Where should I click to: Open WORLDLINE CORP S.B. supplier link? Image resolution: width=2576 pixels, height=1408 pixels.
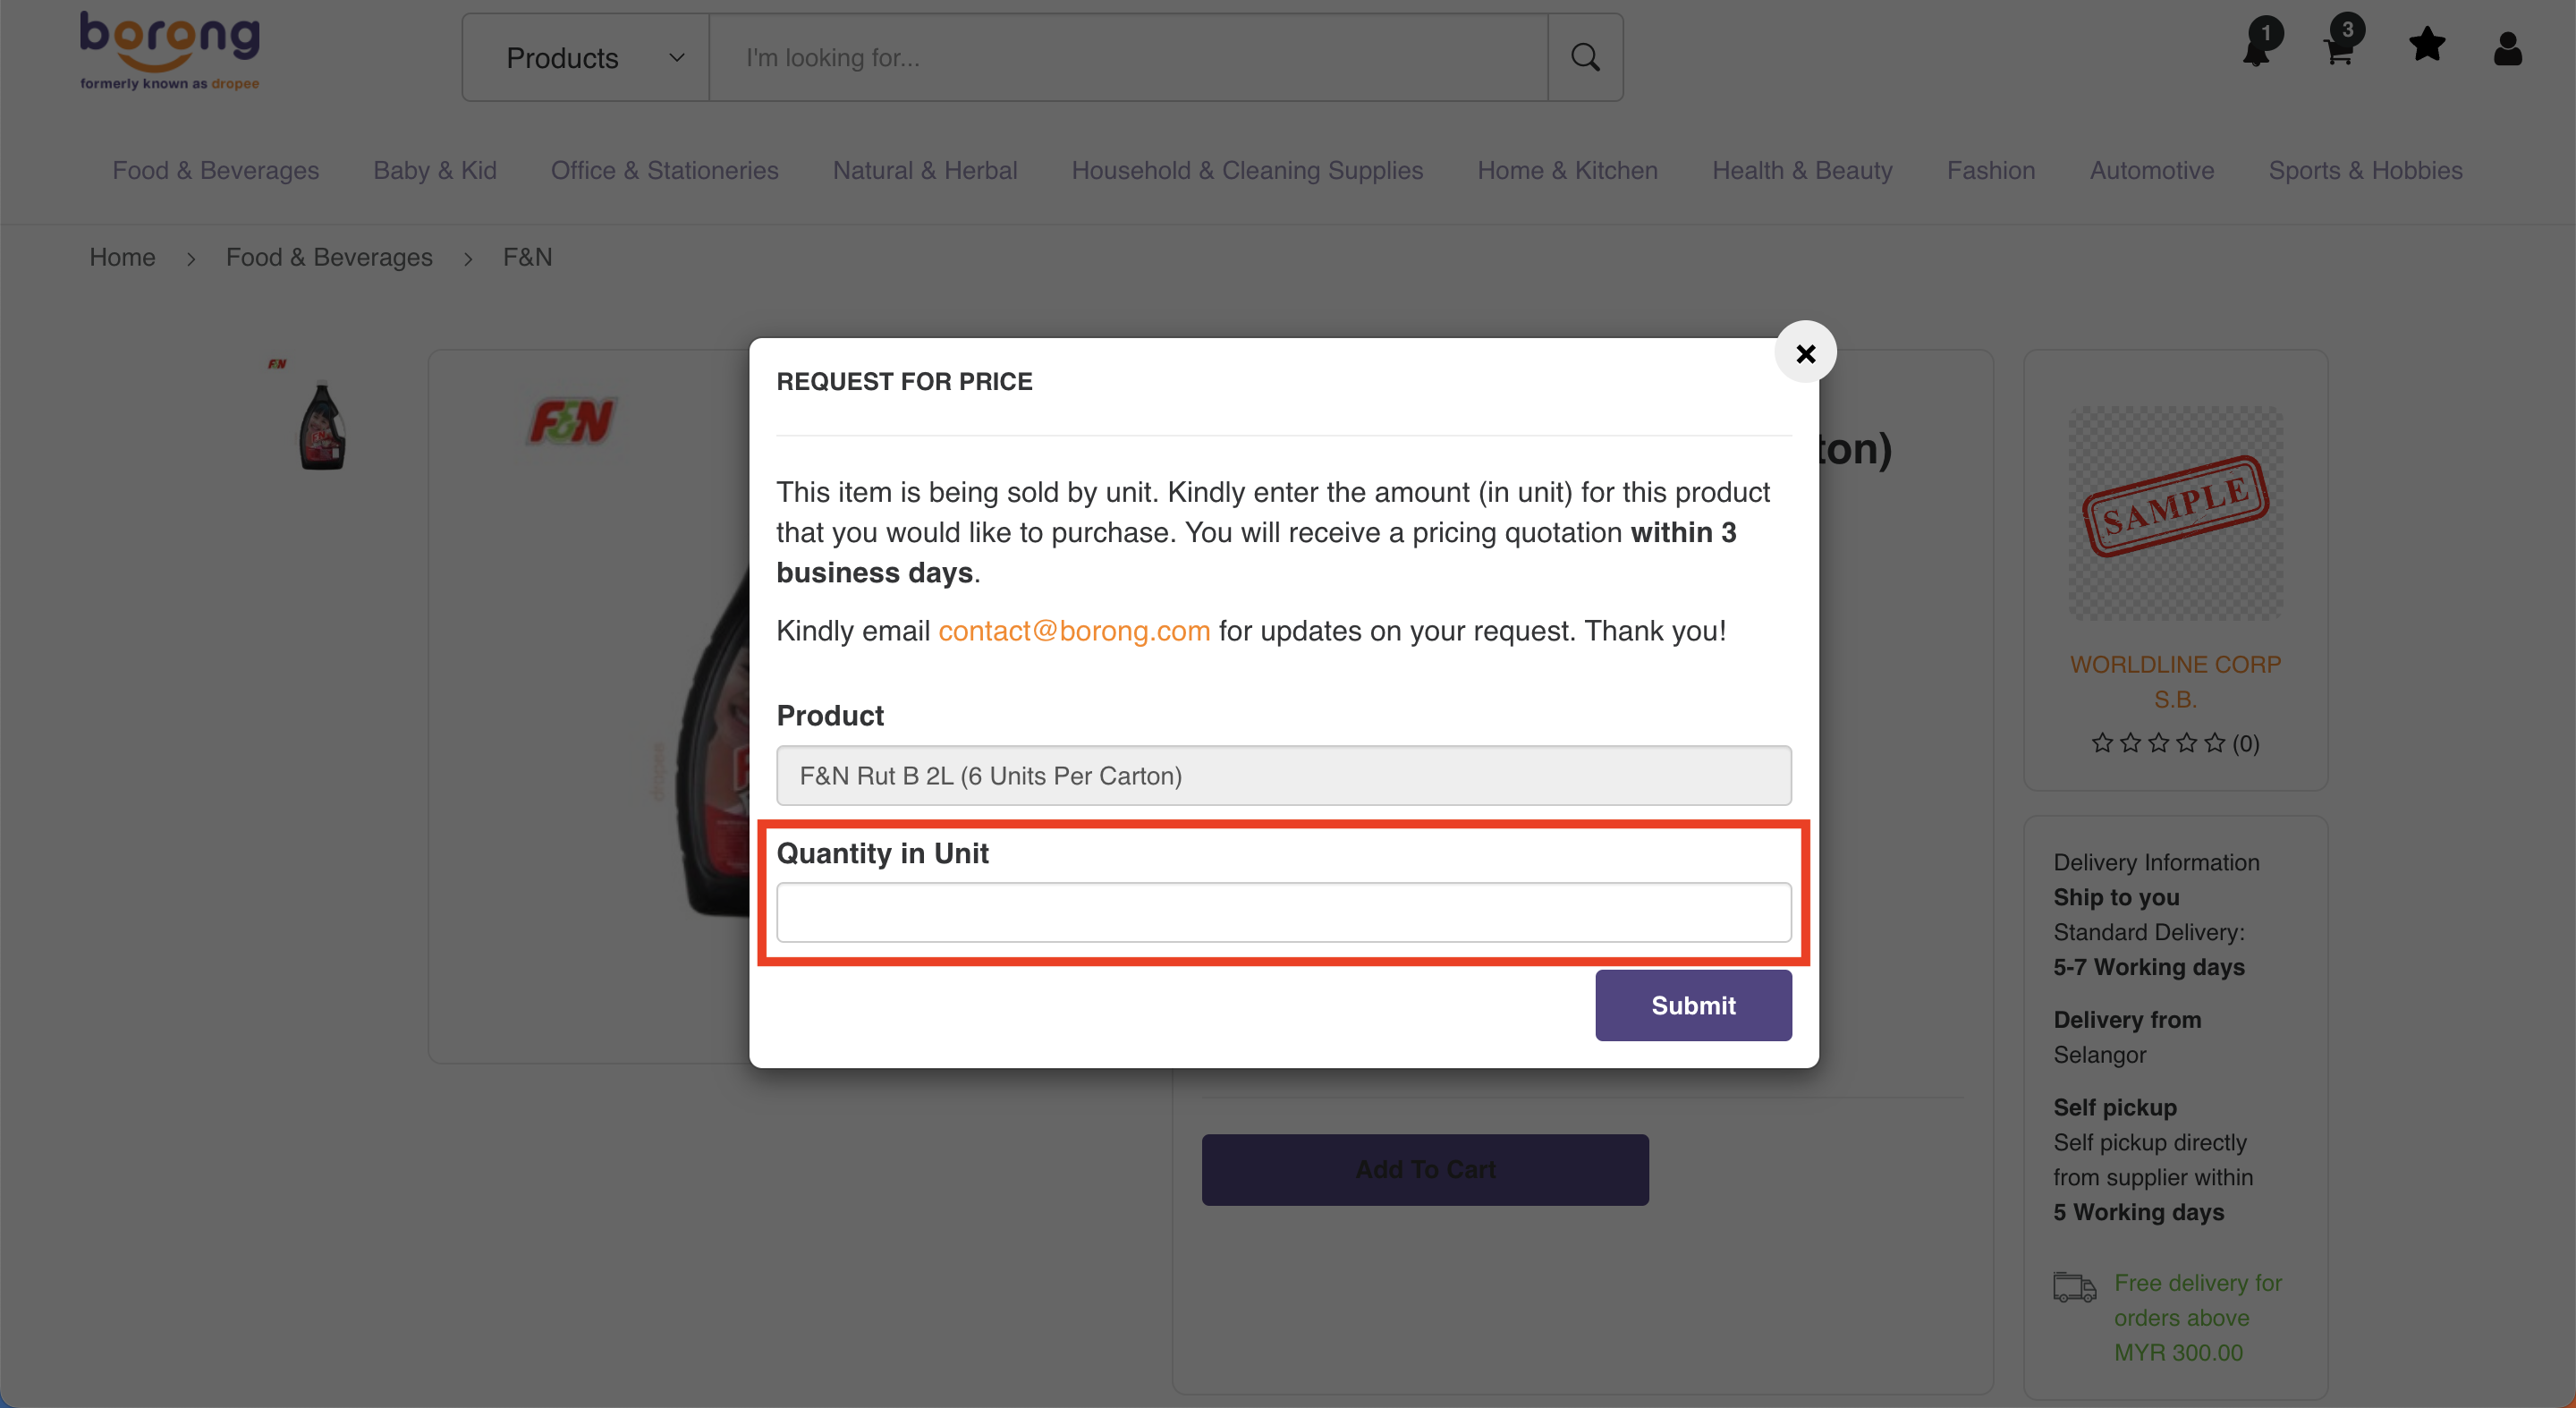tap(2175, 681)
